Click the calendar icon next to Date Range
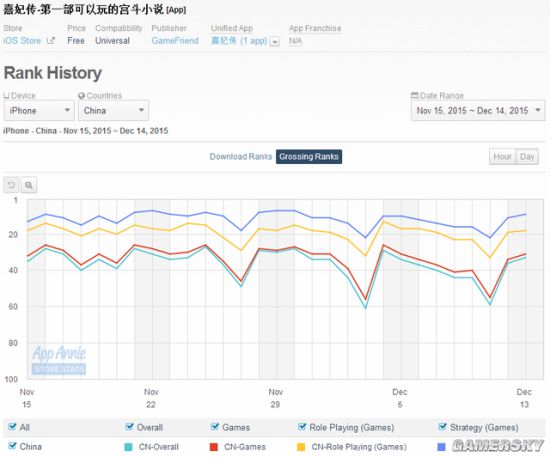Image resolution: width=550 pixels, height=457 pixels. tap(415, 95)
